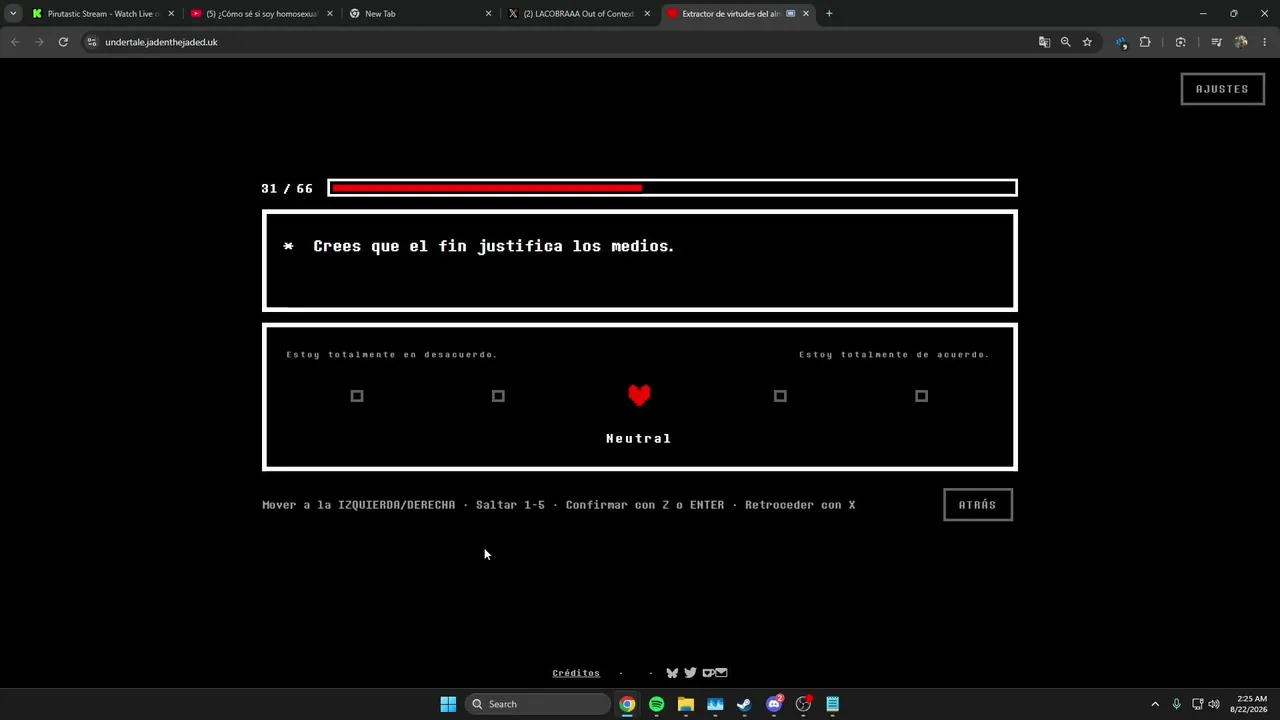Click the red quiz progress bar

[672, 188]
